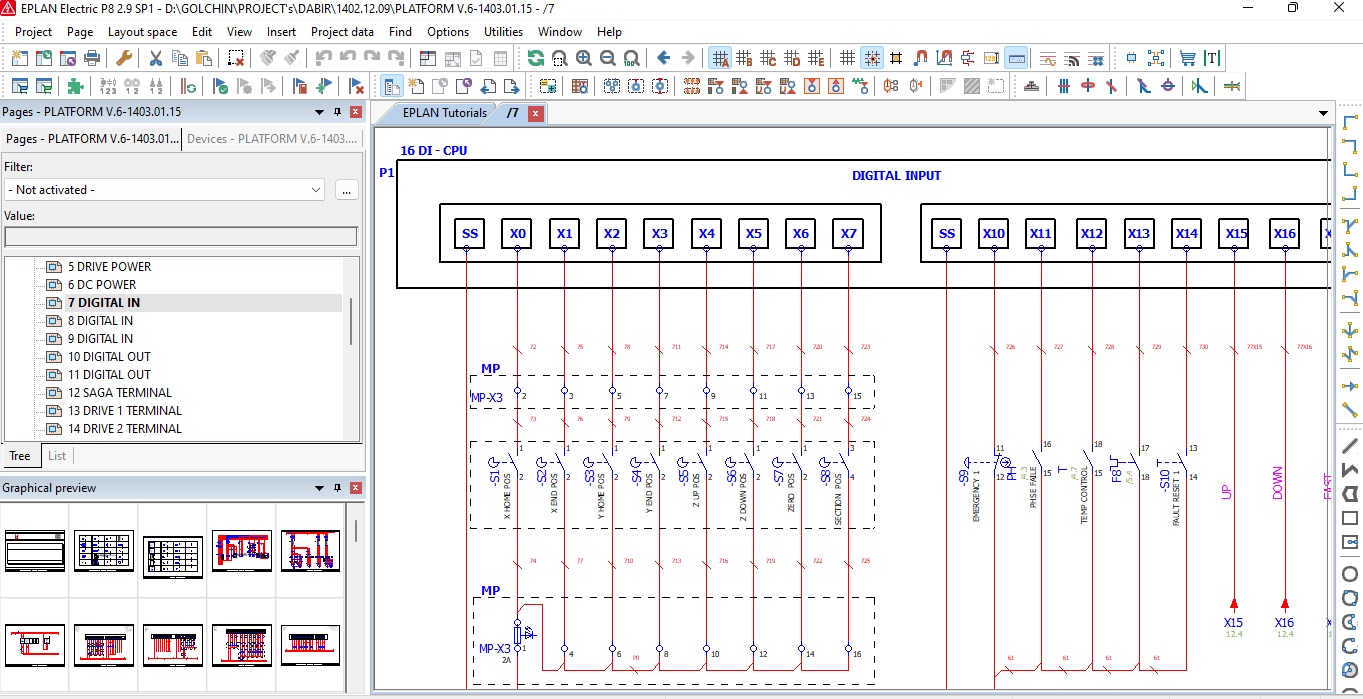Image resolution: width=1363 pixels, height=699 pixels.
Task: Click the filter ellipsis button
Action: coord(346,190)
